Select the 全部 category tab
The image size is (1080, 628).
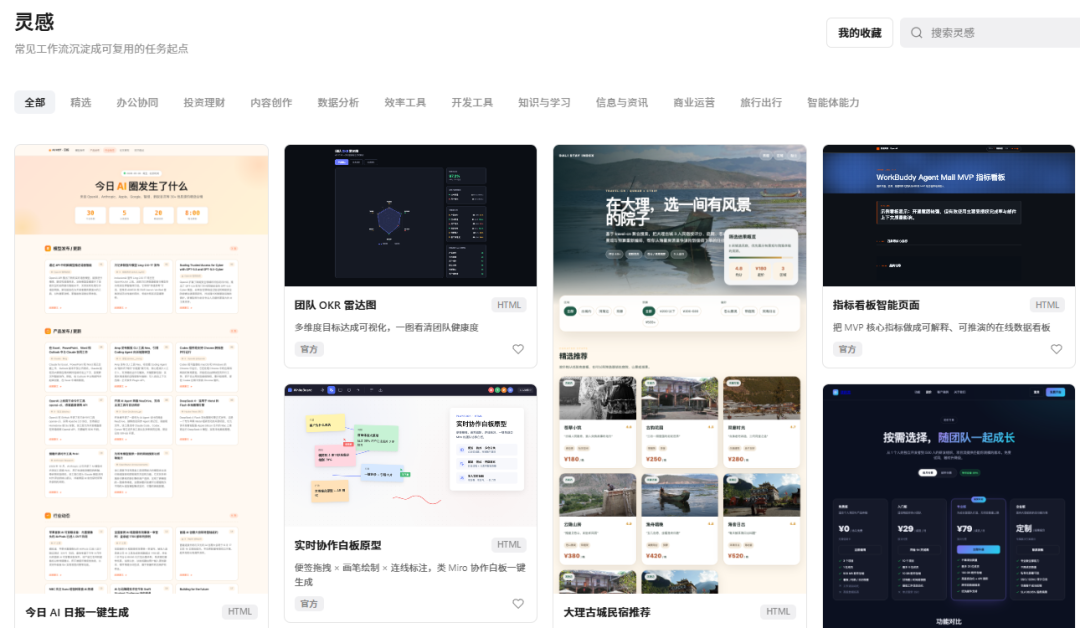[35, 103]
